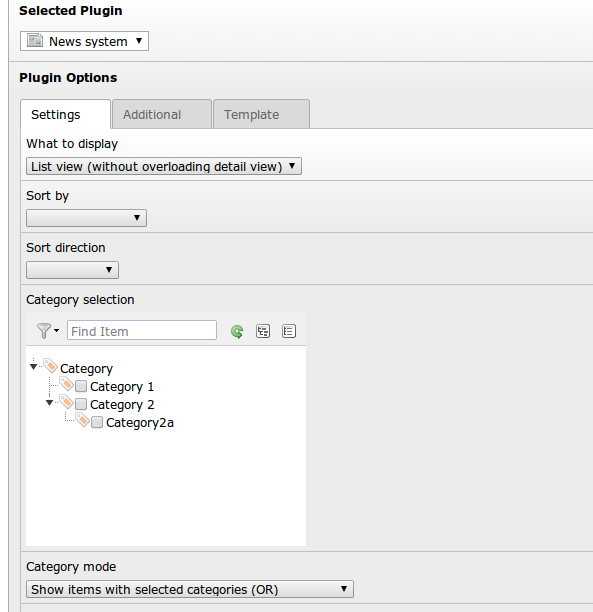Click the expand all tree nodes icon

click(263, 331)
